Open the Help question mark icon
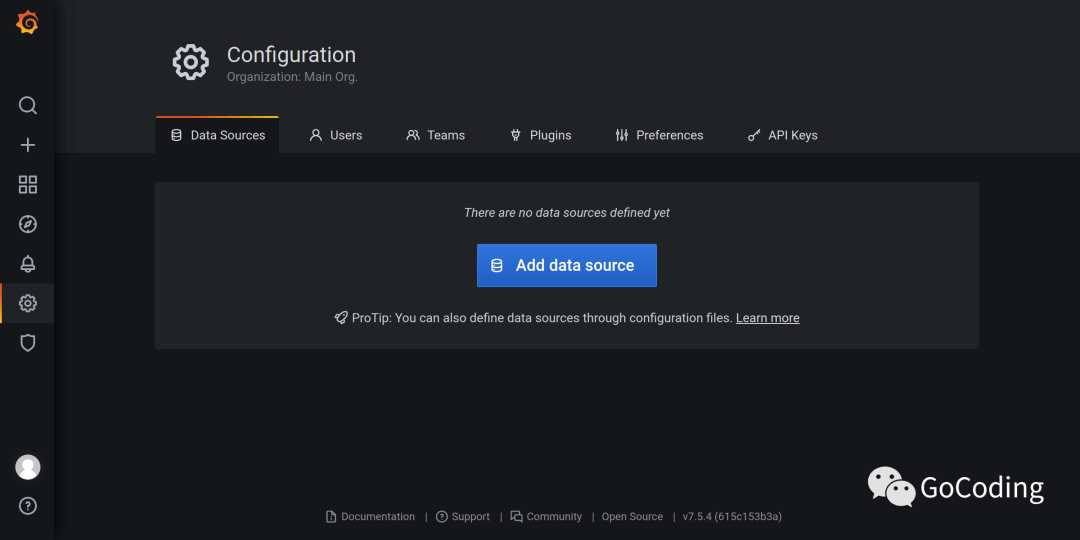This screenshot has height=540, width=1080. [x=28, y=505]
